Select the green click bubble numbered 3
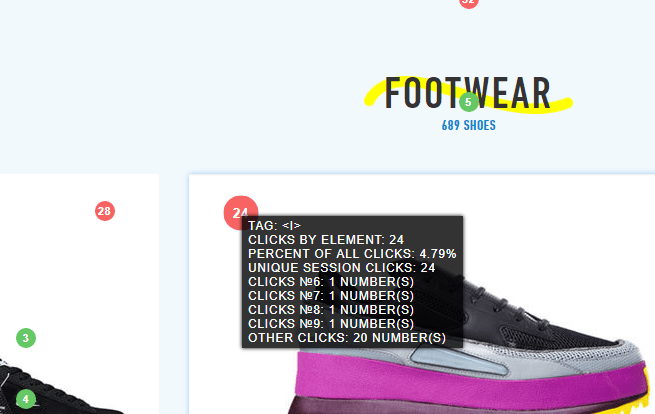This screenshot has height=414, width=655. (x=26, y=338)
